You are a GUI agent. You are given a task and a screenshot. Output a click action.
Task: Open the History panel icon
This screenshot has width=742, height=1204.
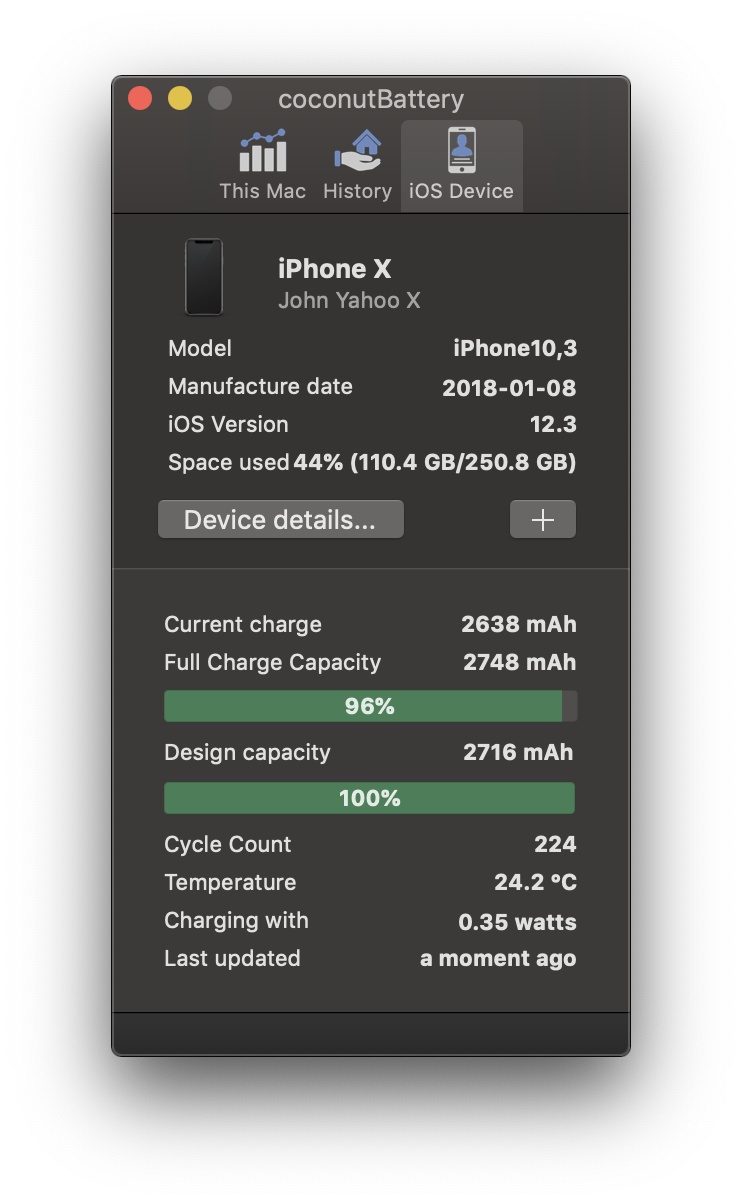(x=357, y=152)
